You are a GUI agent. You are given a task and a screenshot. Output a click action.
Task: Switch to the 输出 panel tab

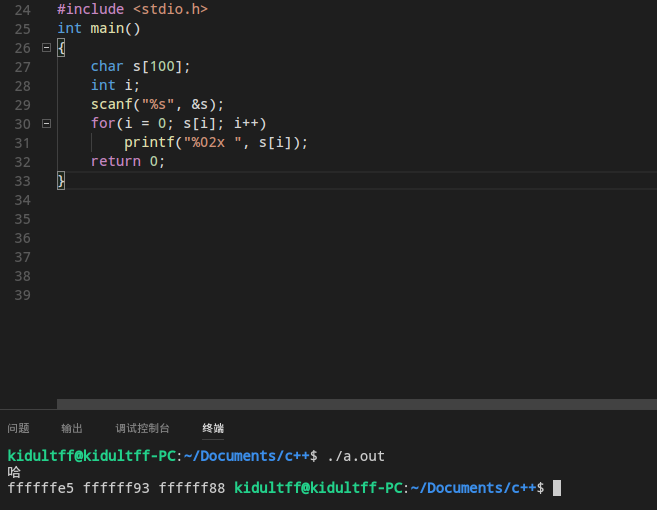72,428
